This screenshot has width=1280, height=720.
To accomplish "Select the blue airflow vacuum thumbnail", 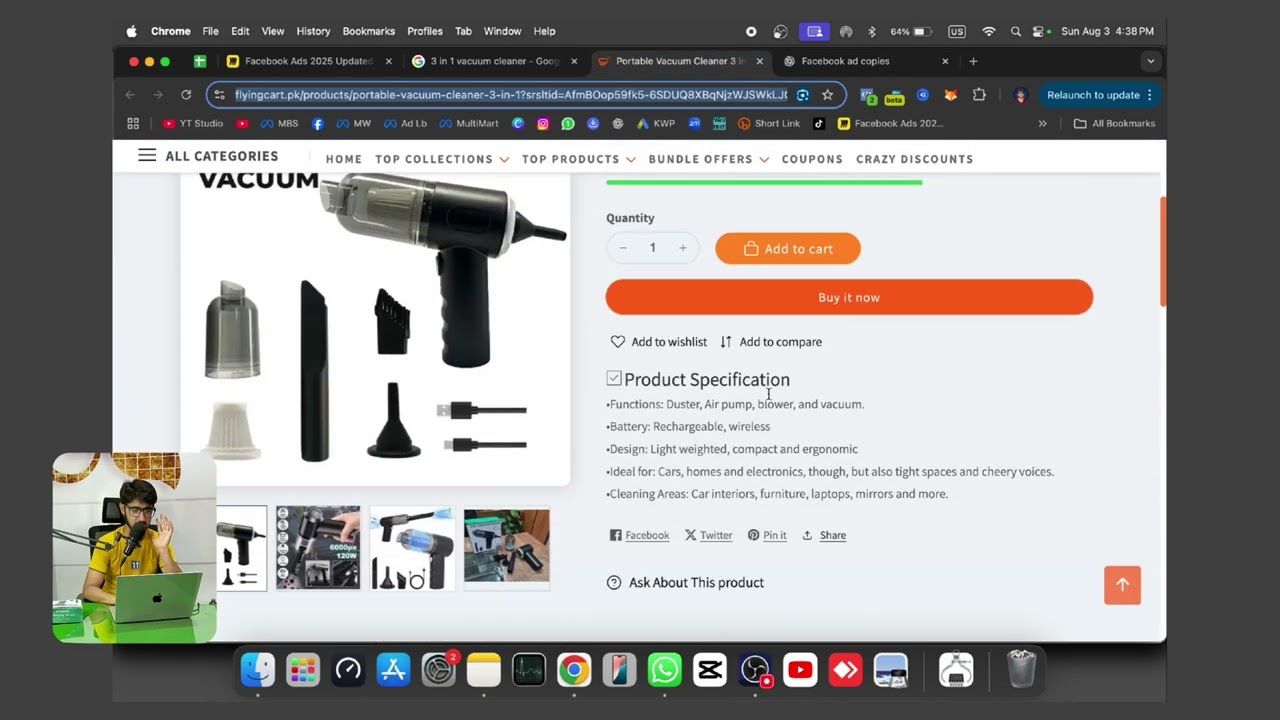I will (x=412, y=547).
